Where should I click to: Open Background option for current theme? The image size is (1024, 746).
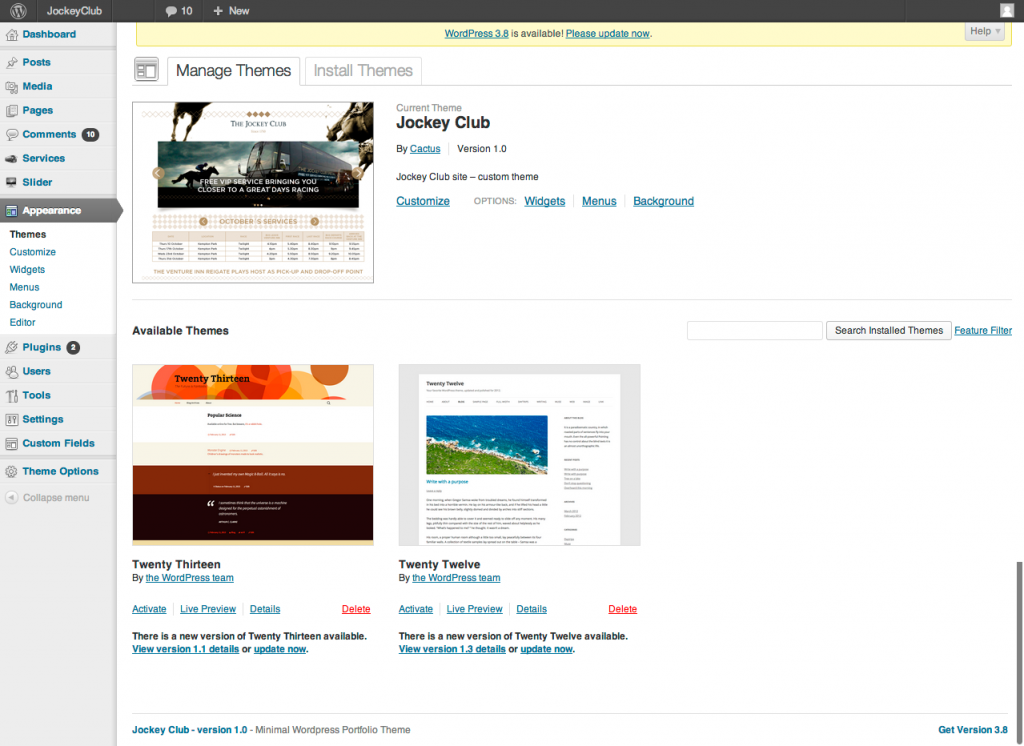click(x=664, y=201)
